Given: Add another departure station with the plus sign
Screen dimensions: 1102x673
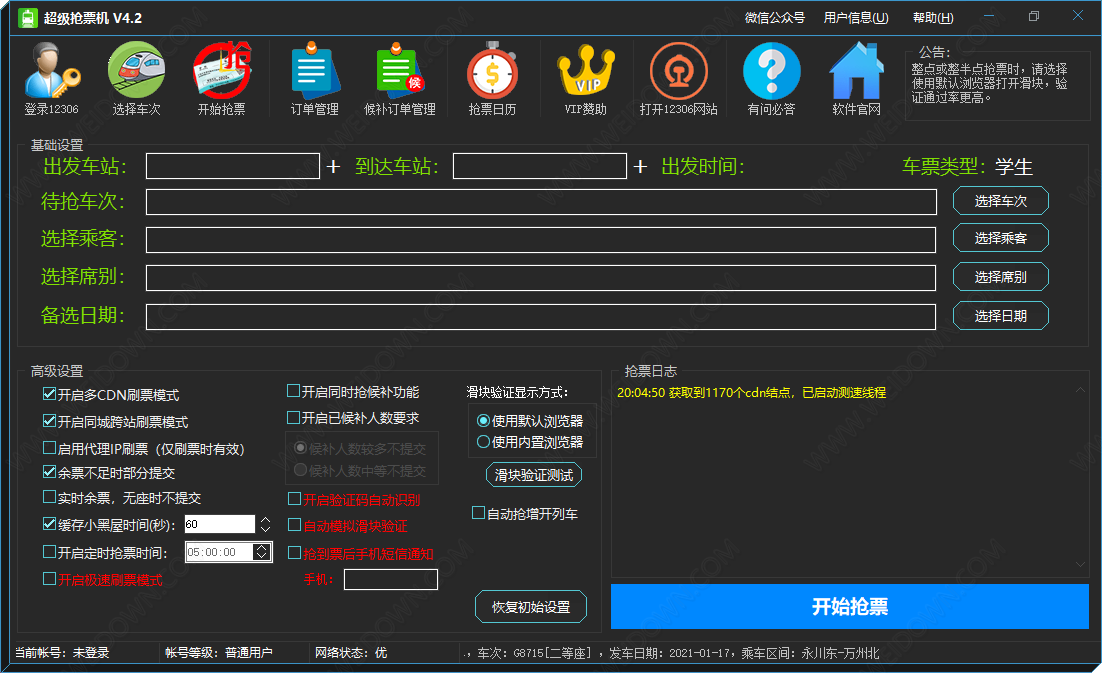Looking at the screenshot, I should coord(333,166).
